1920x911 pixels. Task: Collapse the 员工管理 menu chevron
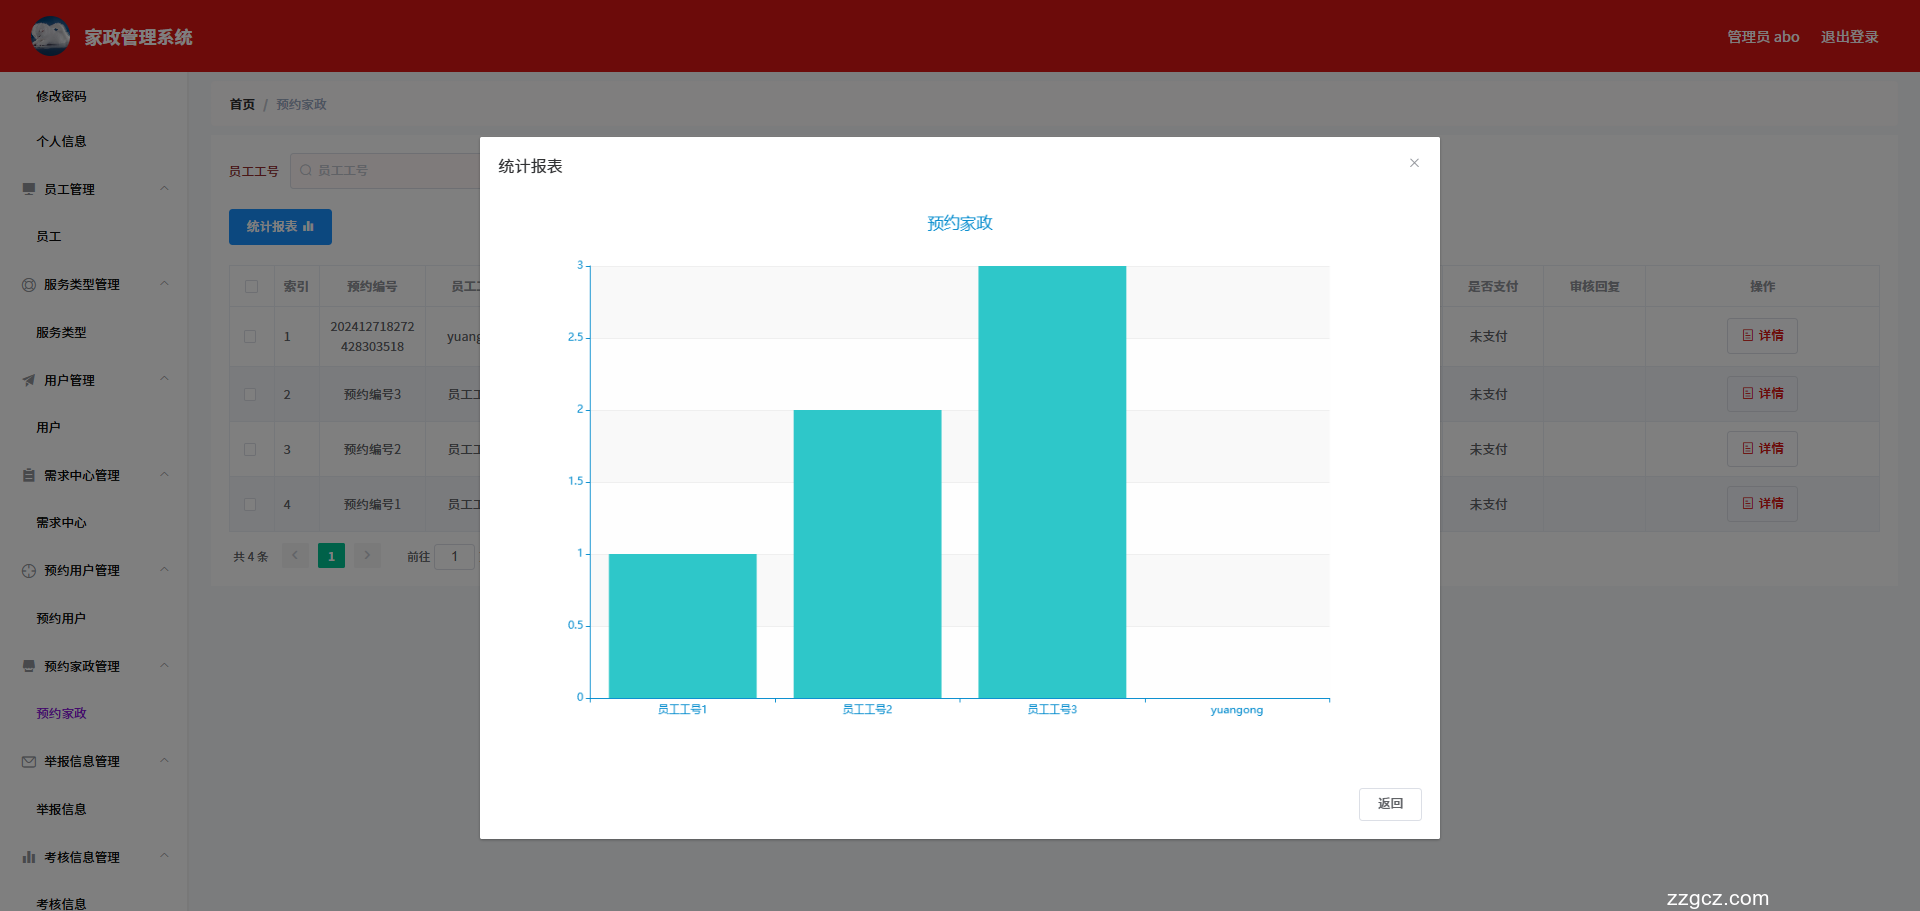164,189
